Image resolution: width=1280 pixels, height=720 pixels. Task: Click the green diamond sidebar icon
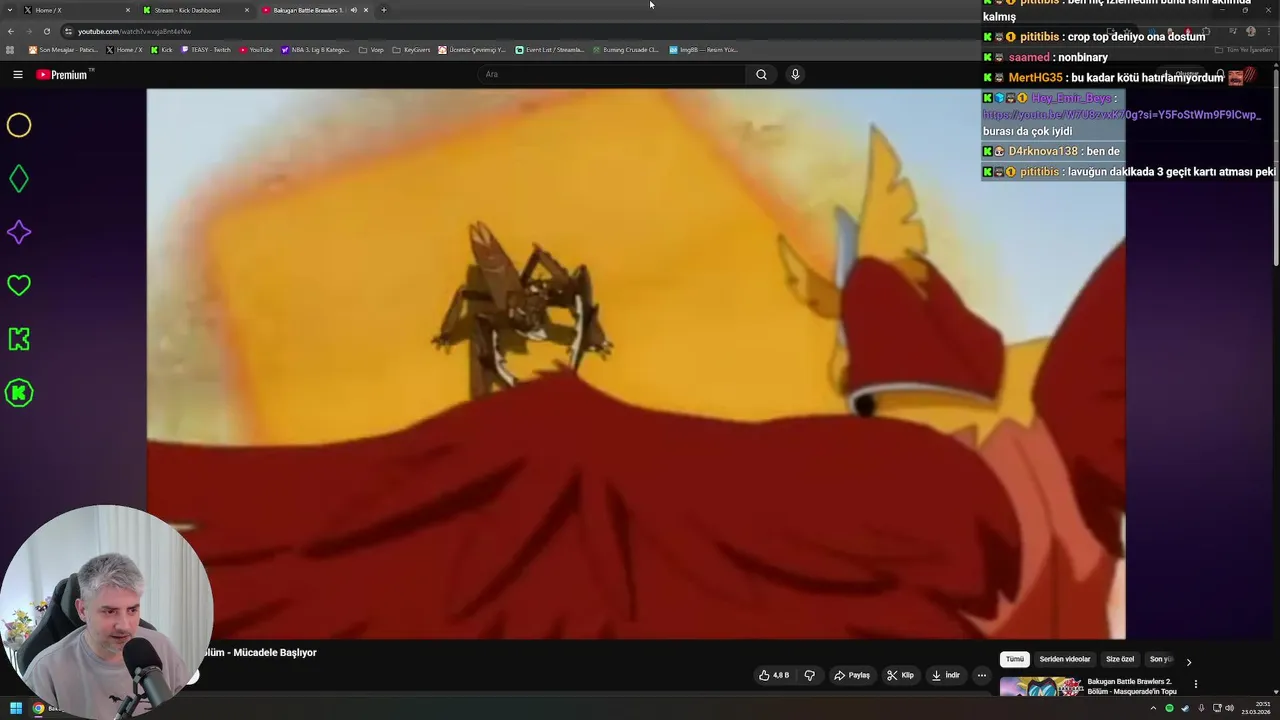pyautogui.click(x=19, y=179)
